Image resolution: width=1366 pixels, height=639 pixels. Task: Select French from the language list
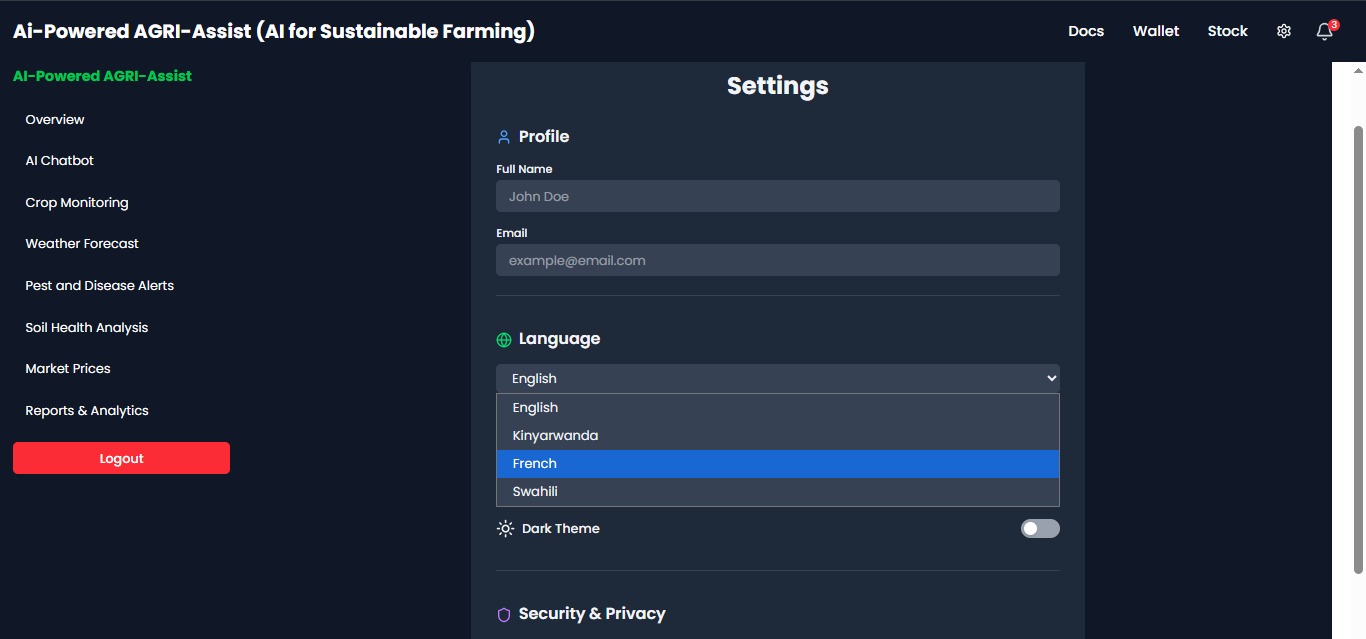point(777,464)
